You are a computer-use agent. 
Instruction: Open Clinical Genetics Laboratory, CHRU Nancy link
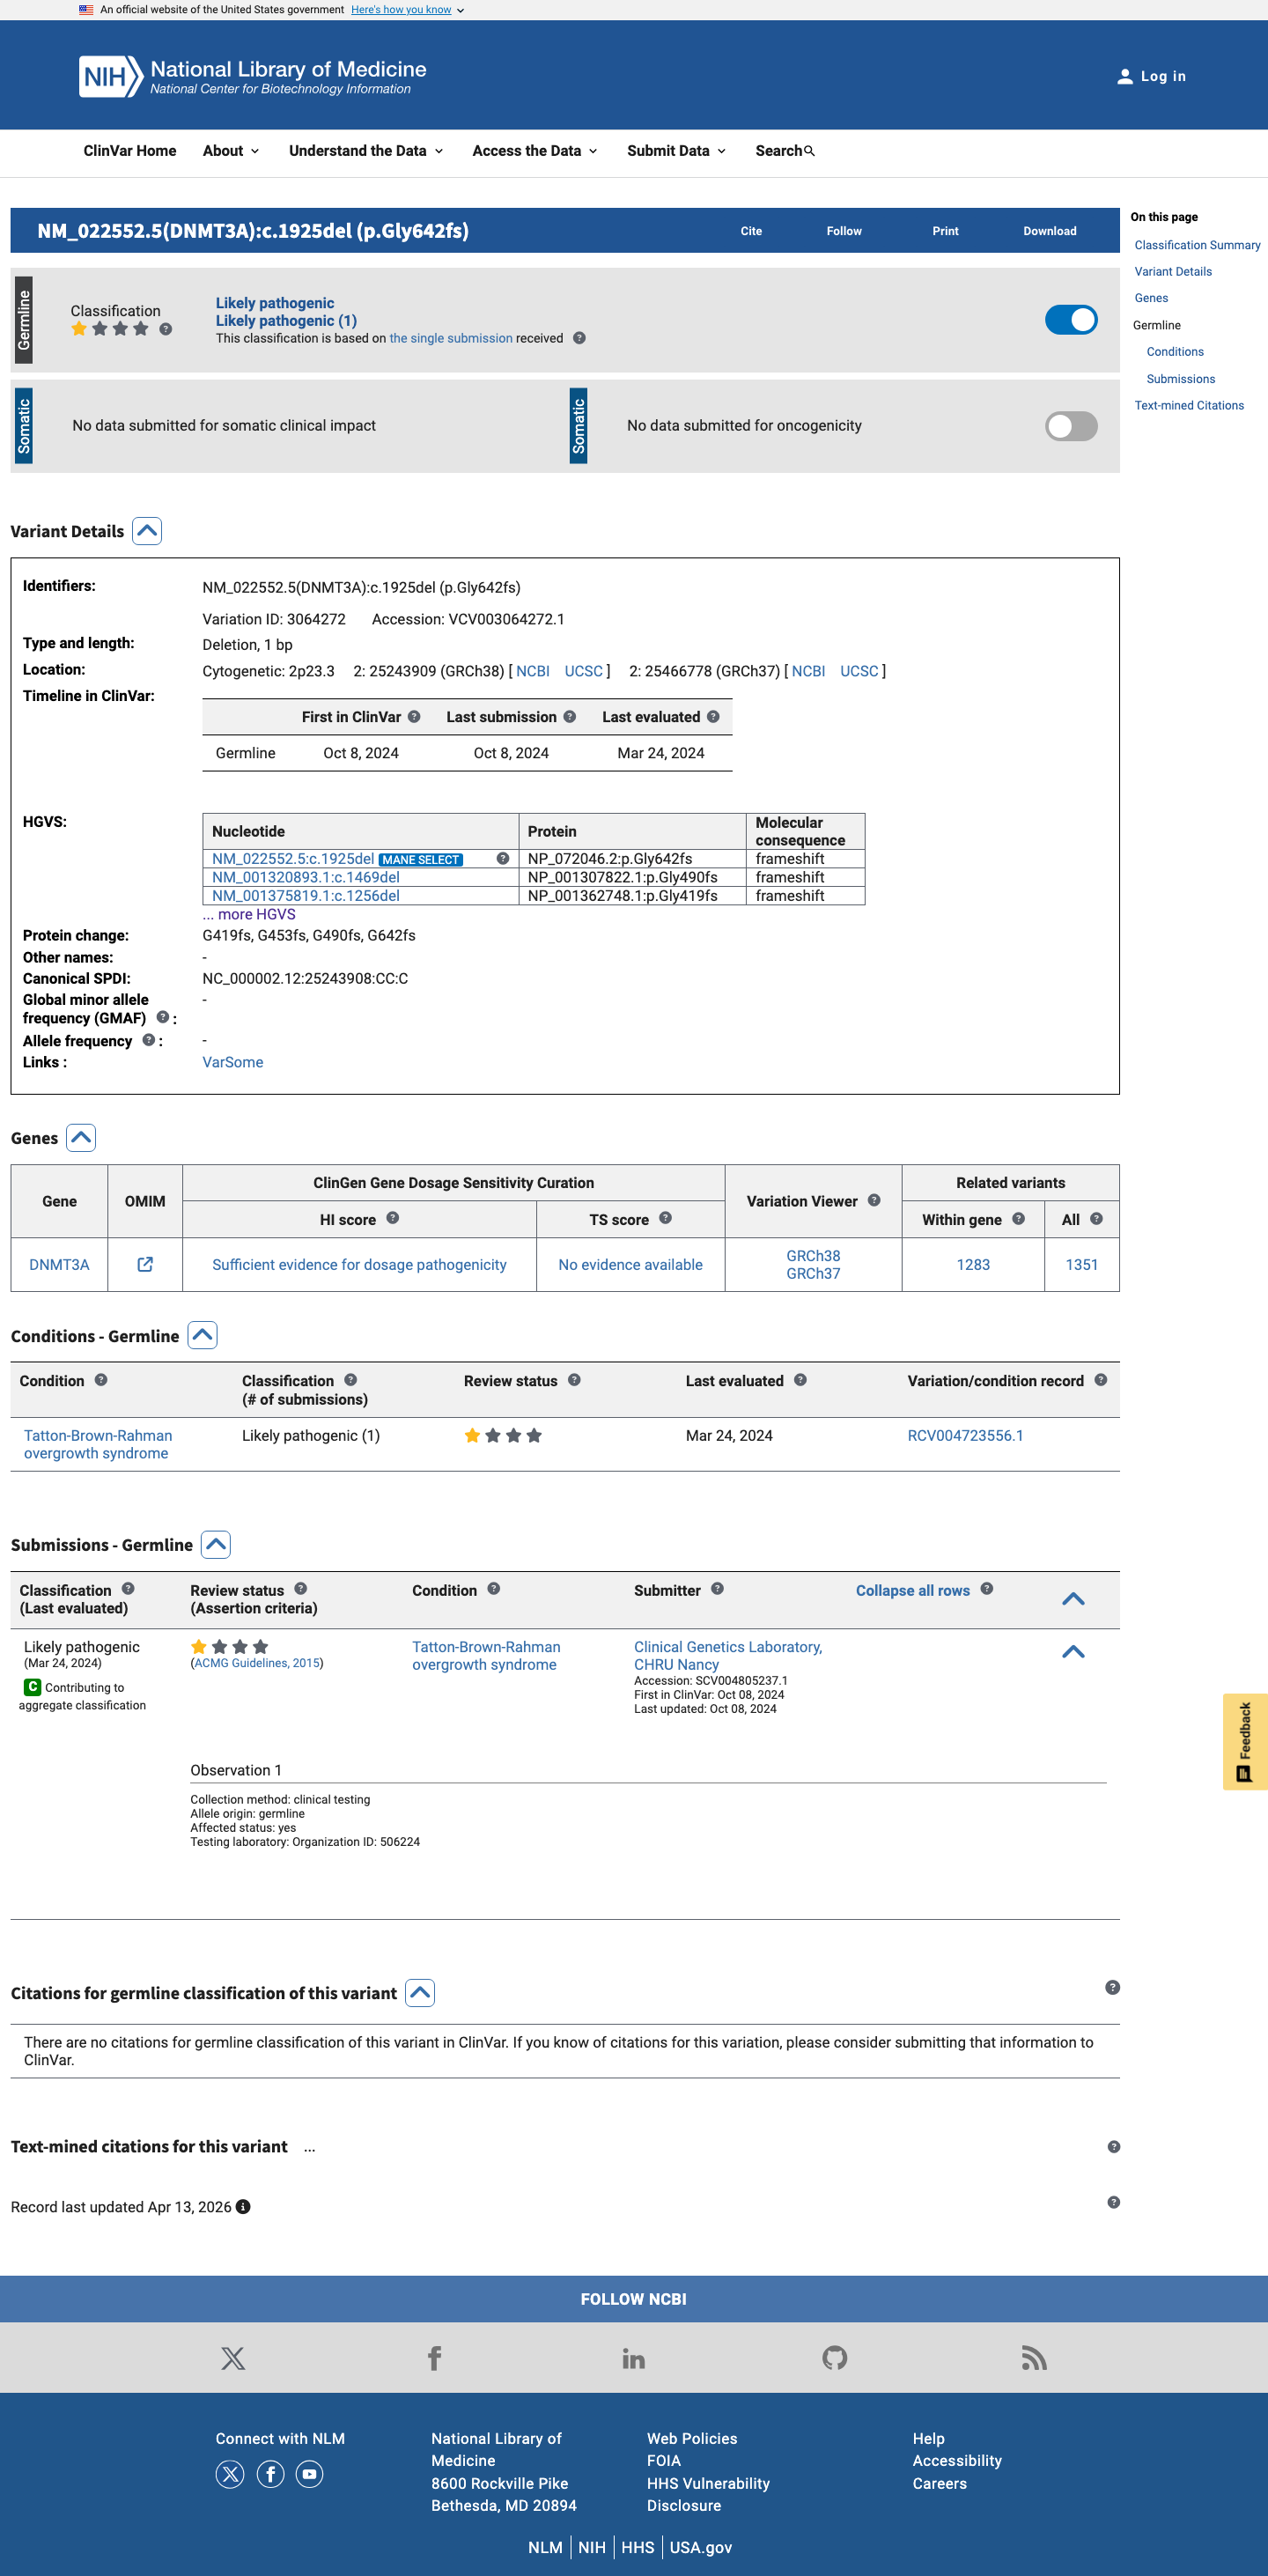pos(728,1655)
